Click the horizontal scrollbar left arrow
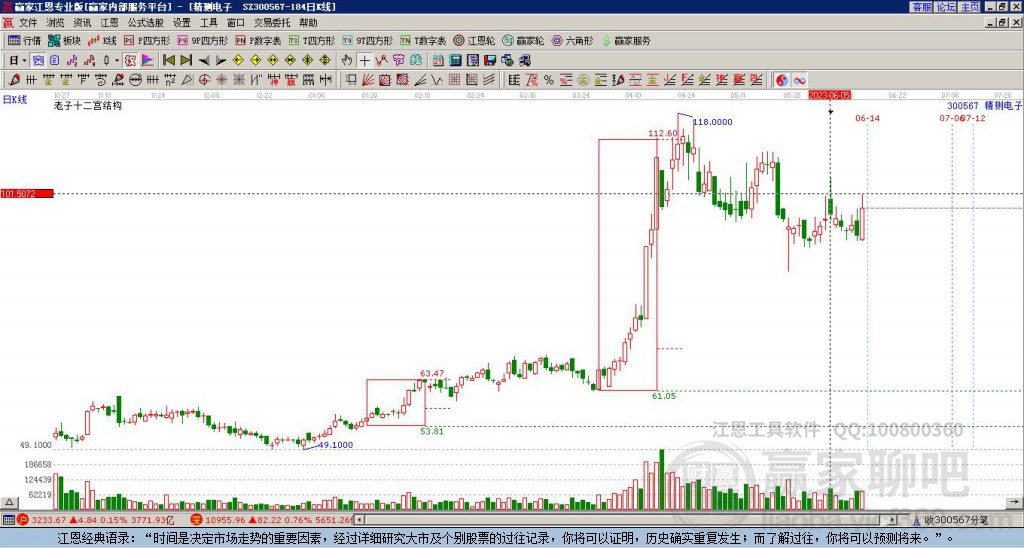Image resolution: width=1024 pixels, height=548 pixels. click(359, 520)
